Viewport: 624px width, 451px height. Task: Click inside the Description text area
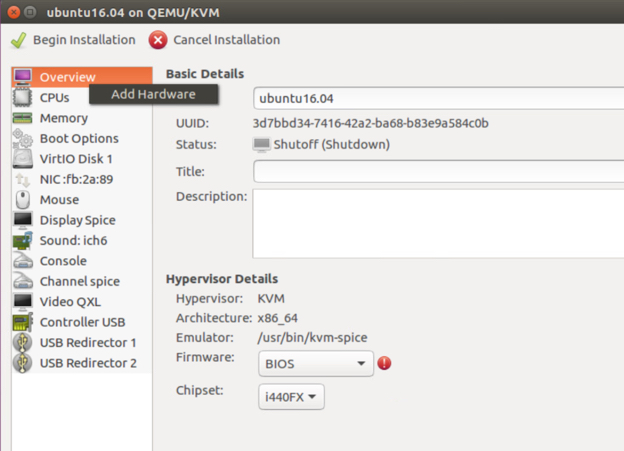tap(439, 224)
